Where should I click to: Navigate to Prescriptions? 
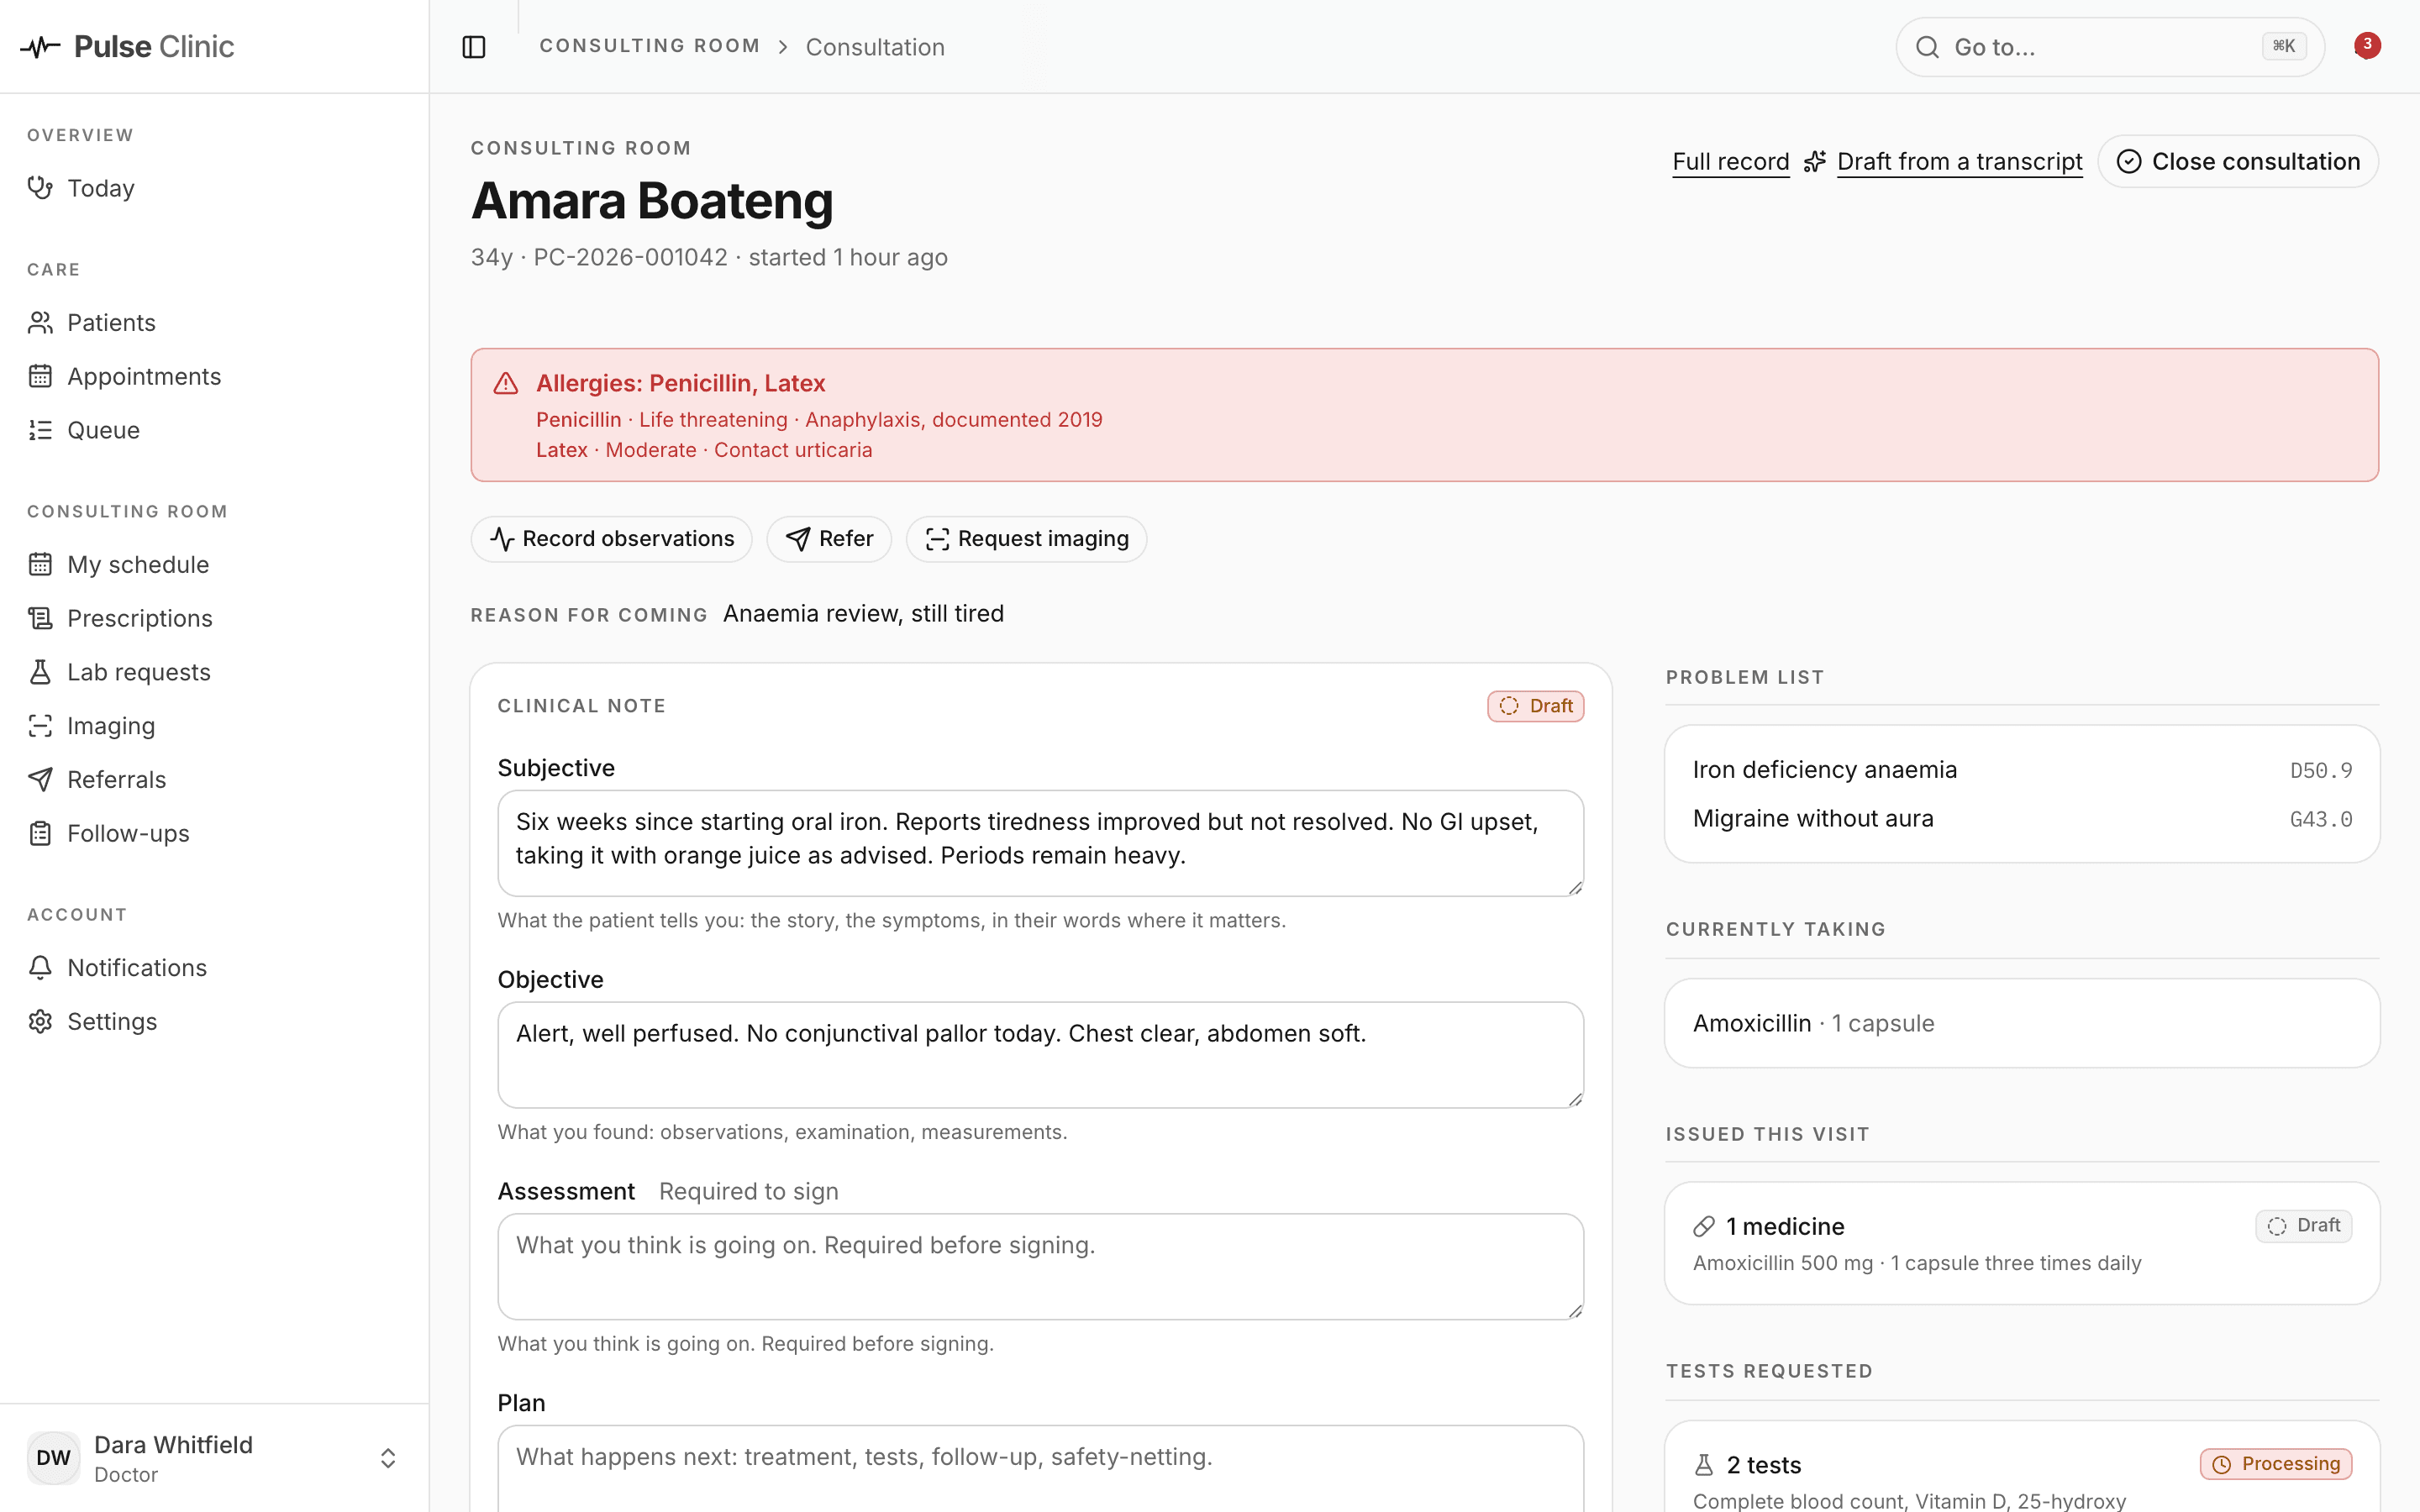point(214,618)
